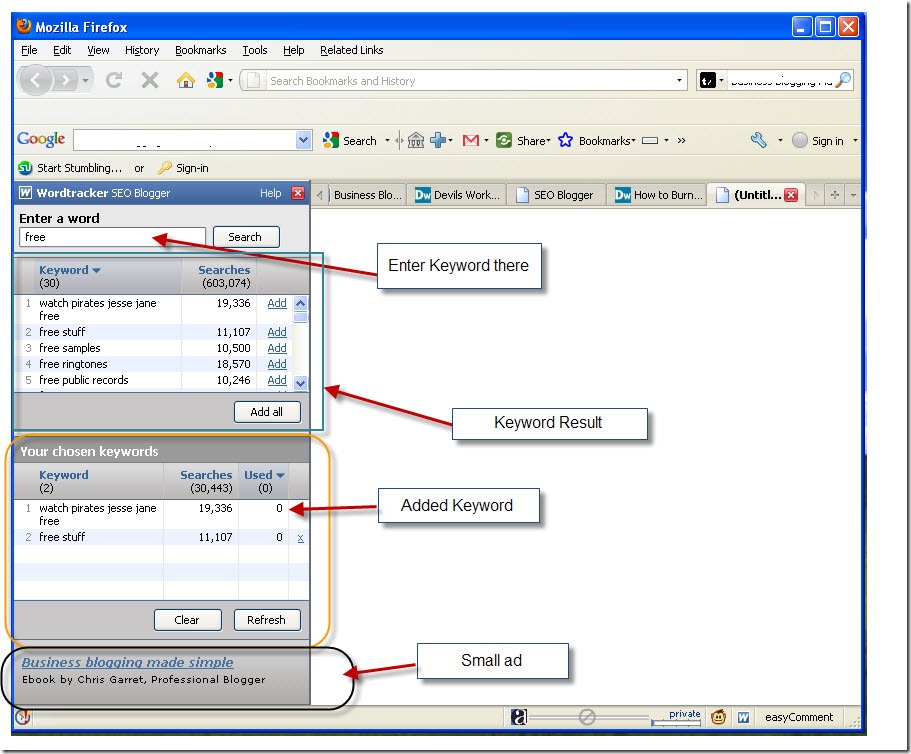Add the 'free samples' keyword
911x754 pixels.
coord(277,348)
